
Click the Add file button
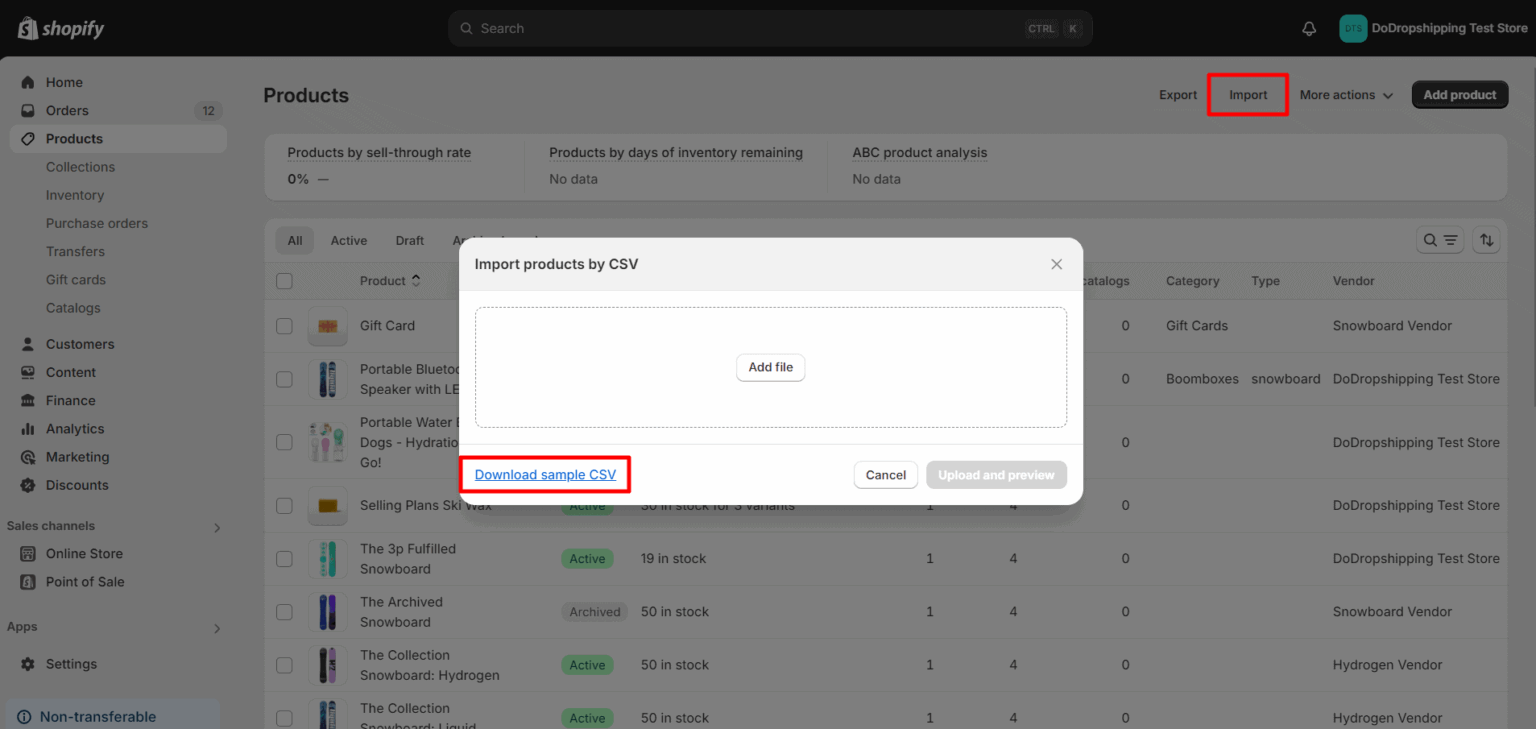tap(770, 367)
